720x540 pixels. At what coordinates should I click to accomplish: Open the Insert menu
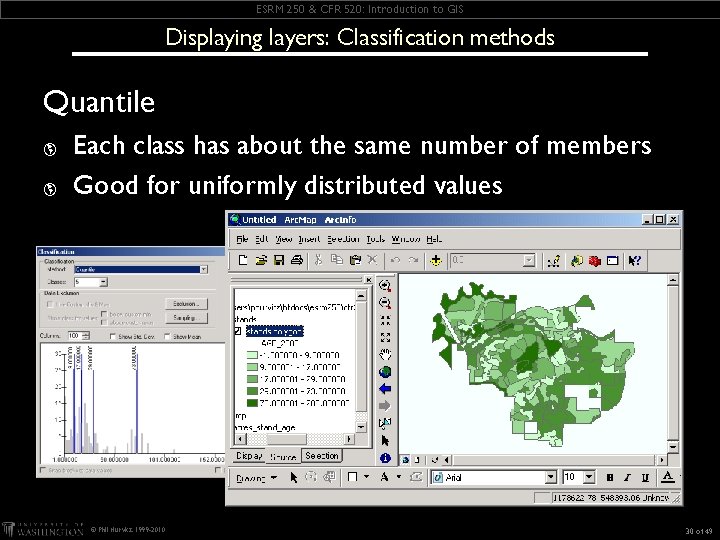[309, 239]
